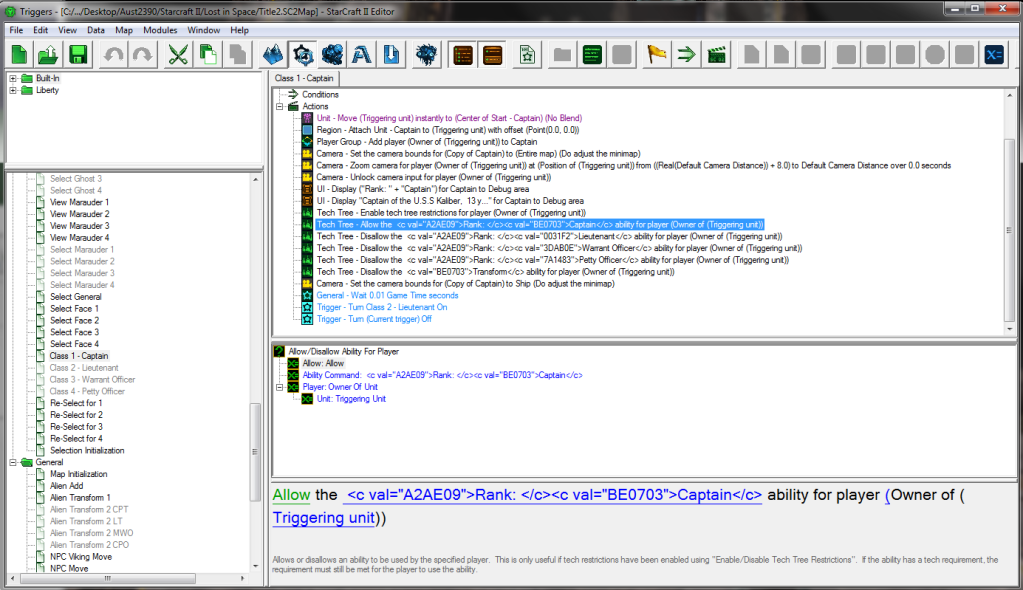
Task: Select the Allow: Allow parameter
Action: [x=323, y=364]
